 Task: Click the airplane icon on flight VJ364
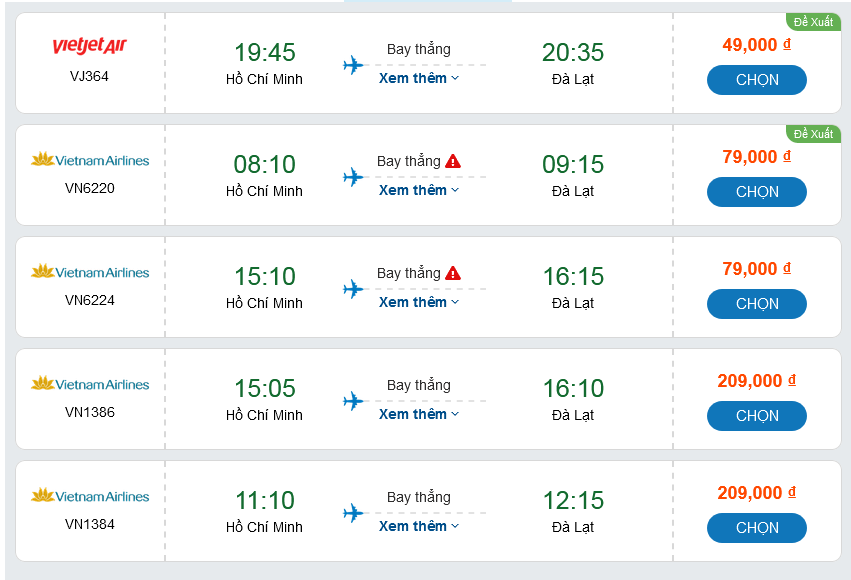pos(353,66)
